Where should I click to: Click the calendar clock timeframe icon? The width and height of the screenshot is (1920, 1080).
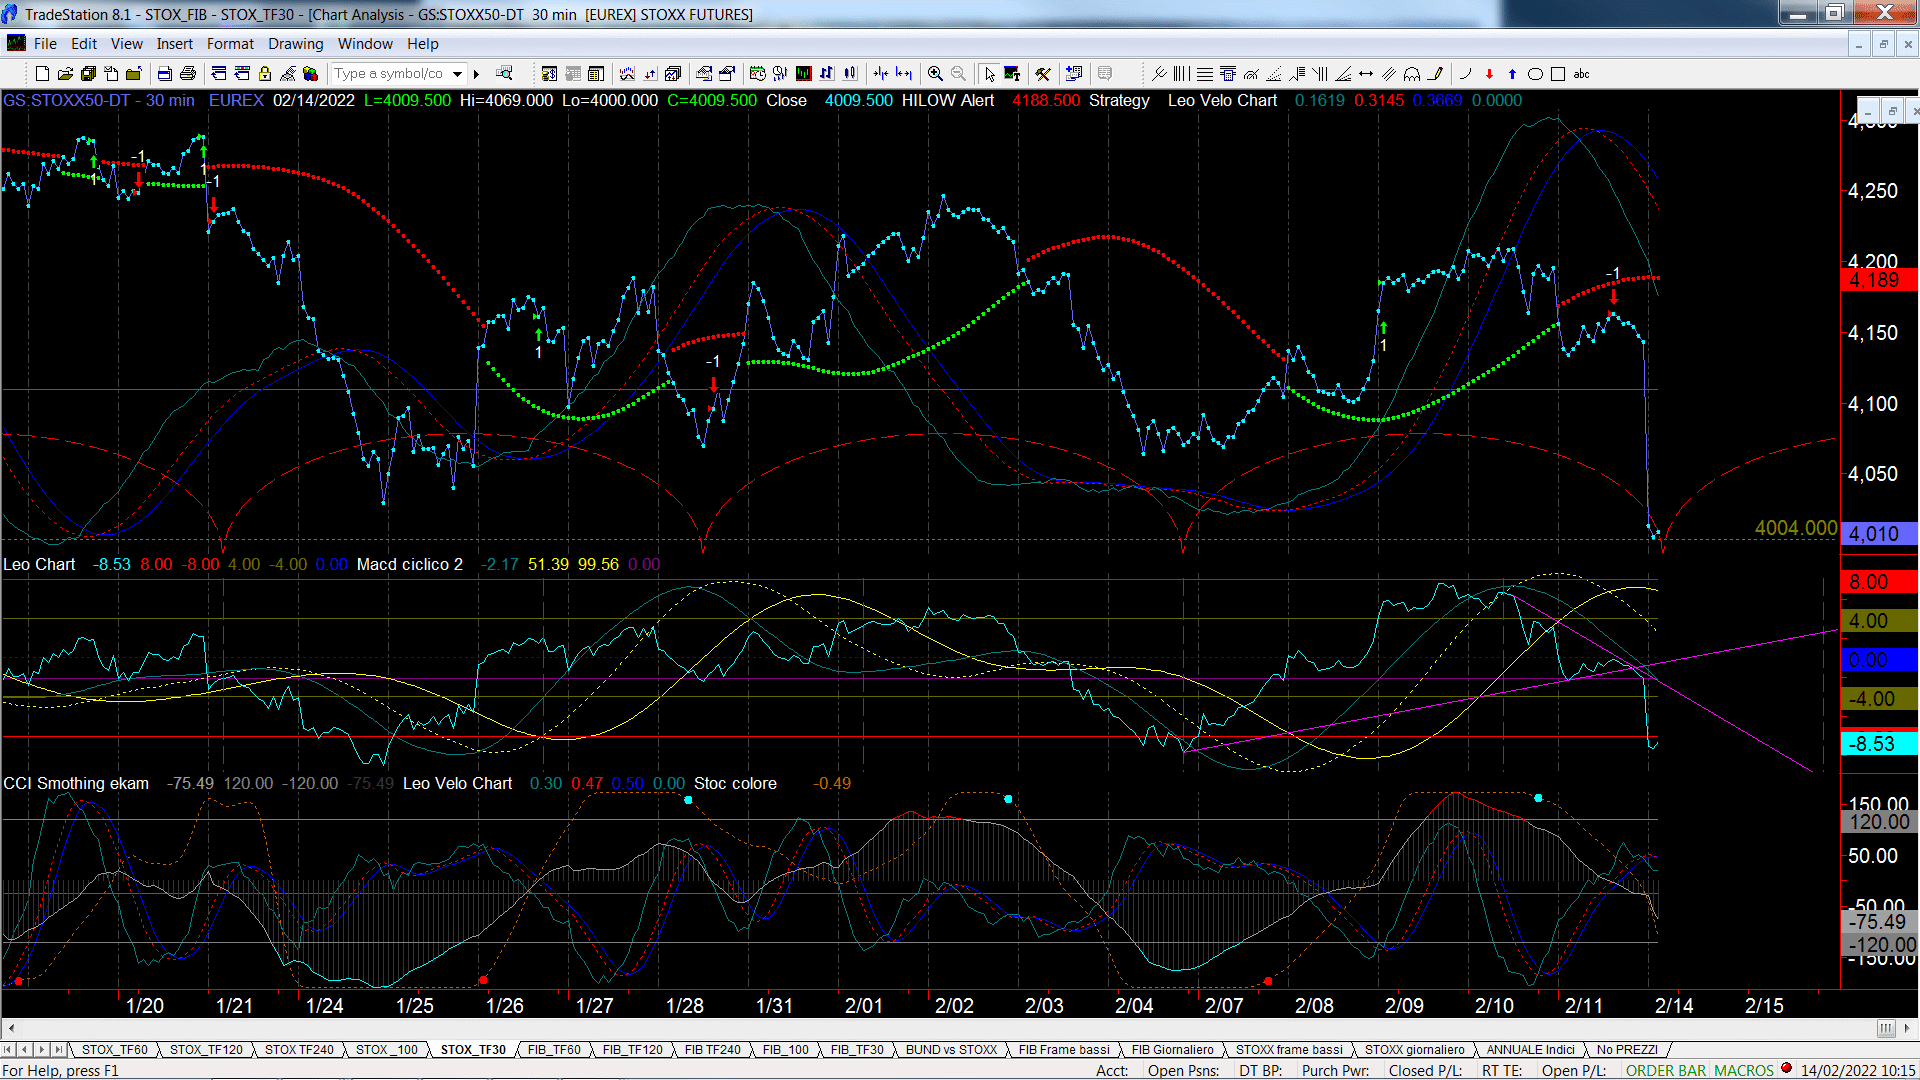pos(758,74)
